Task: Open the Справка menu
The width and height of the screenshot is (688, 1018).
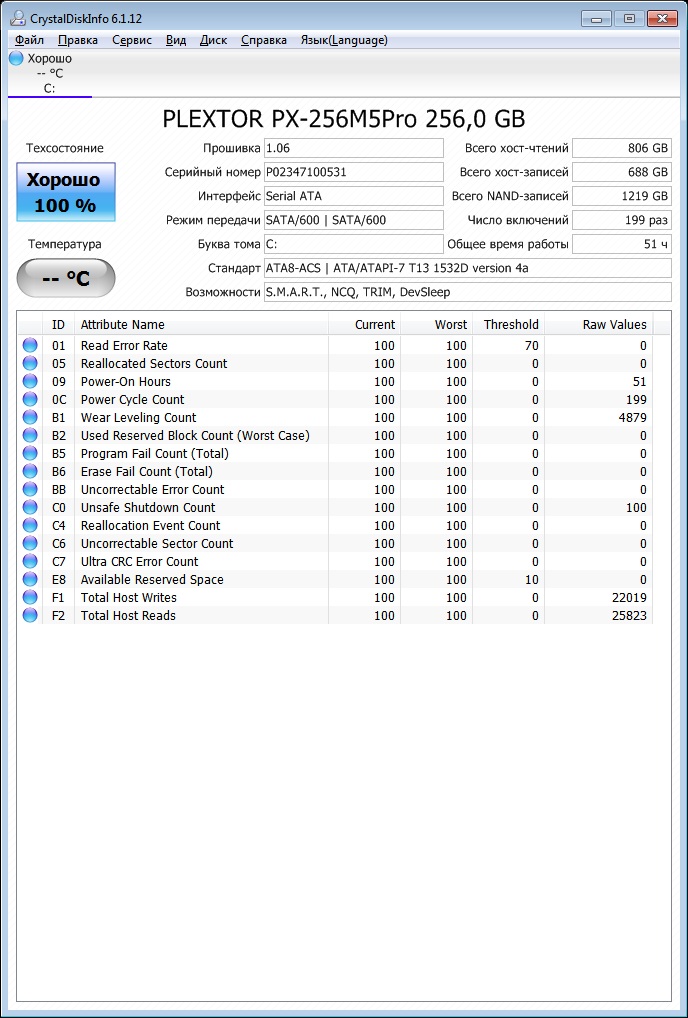Action: coord(264,40)
